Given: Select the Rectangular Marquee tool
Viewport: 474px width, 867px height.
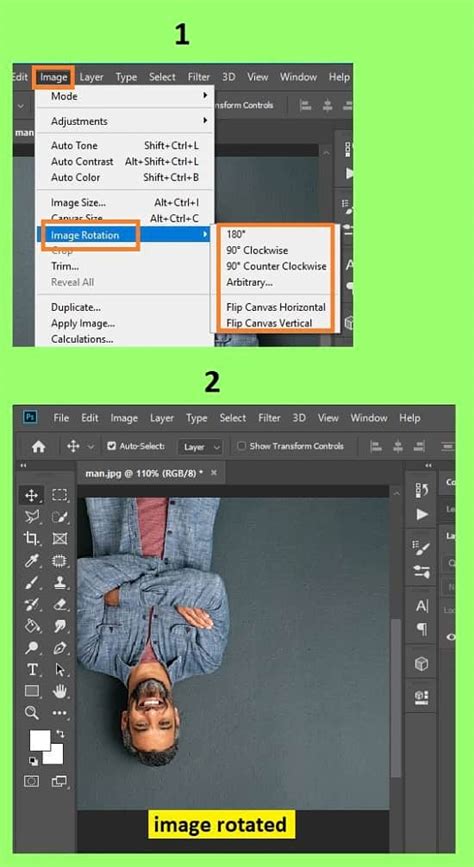Looking at the screenshot, I should tap(60, 495).
